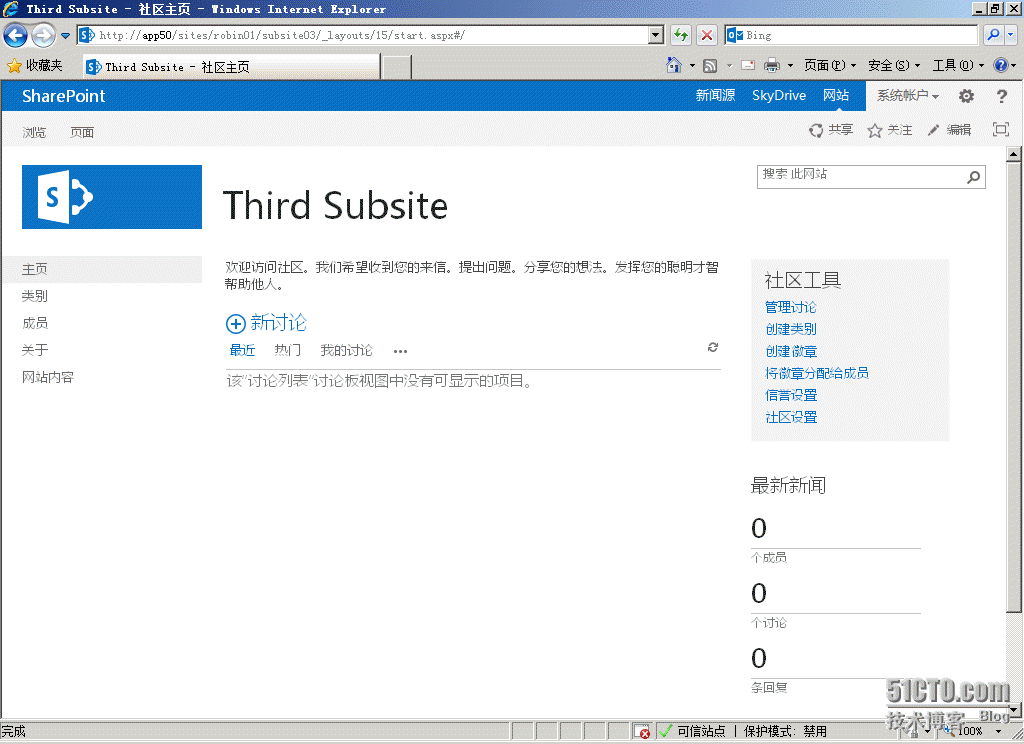Open the 社区设置 link
The height and width of the screenshot is (744, 1024).
tap(791, 417)
